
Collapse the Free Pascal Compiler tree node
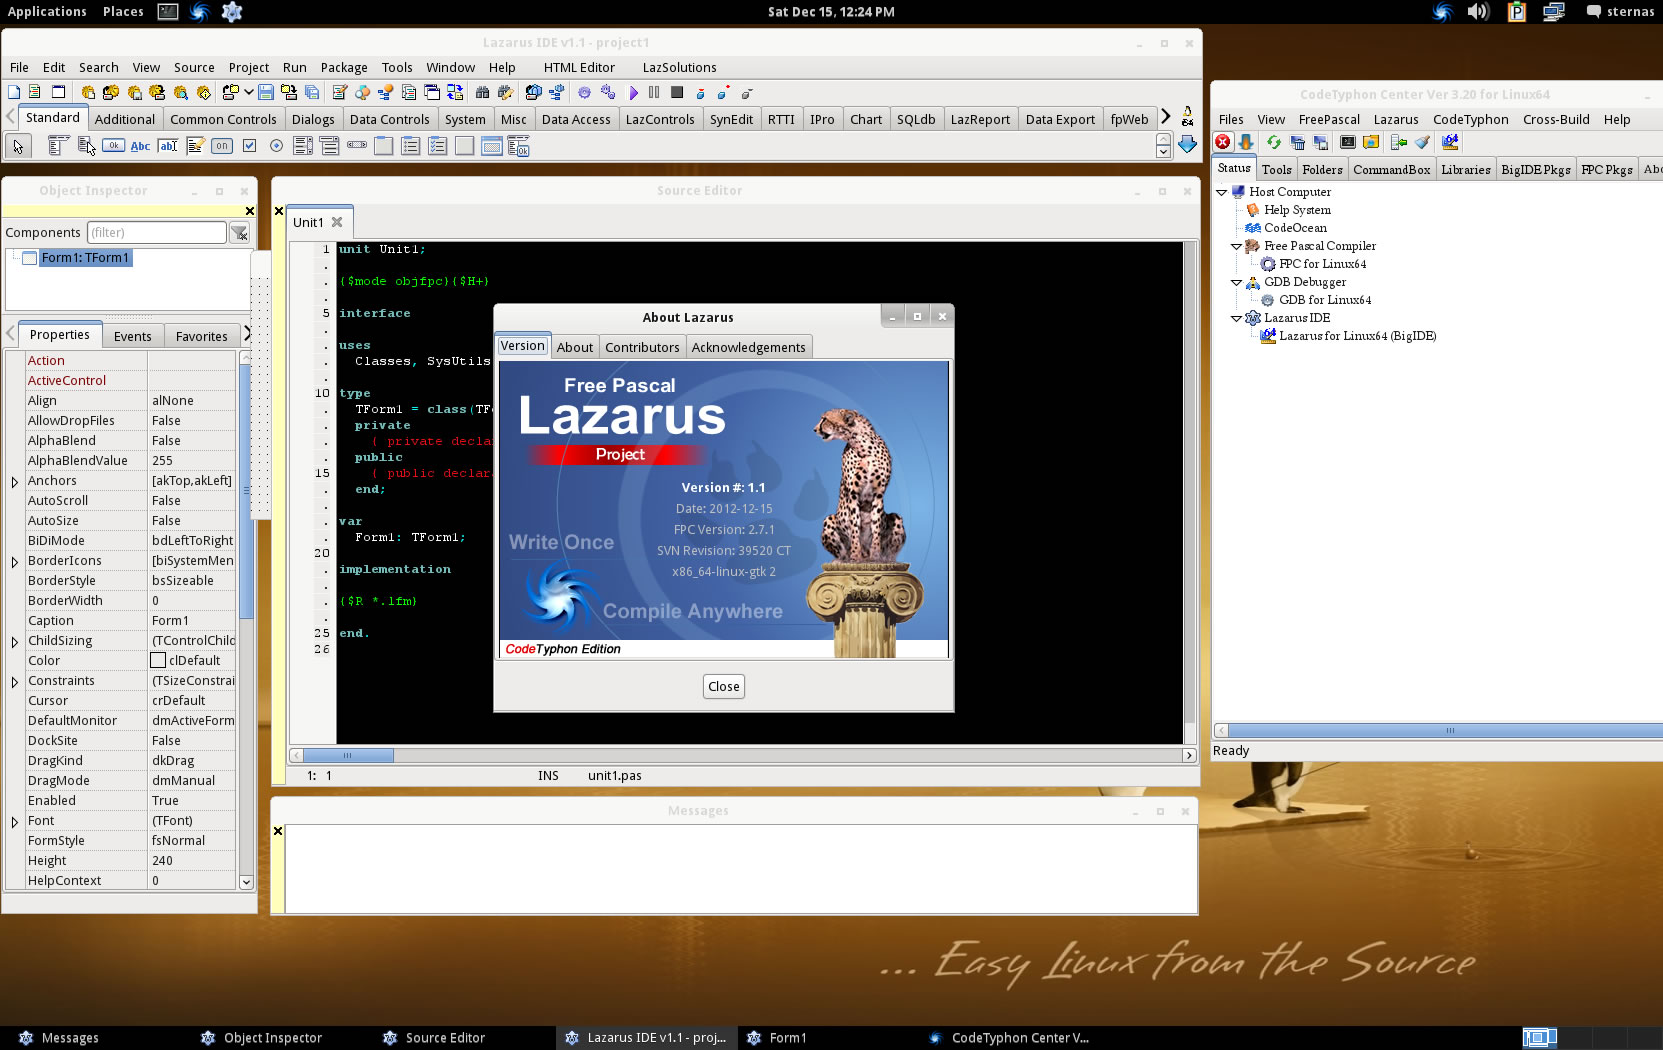coord(1236,246)
